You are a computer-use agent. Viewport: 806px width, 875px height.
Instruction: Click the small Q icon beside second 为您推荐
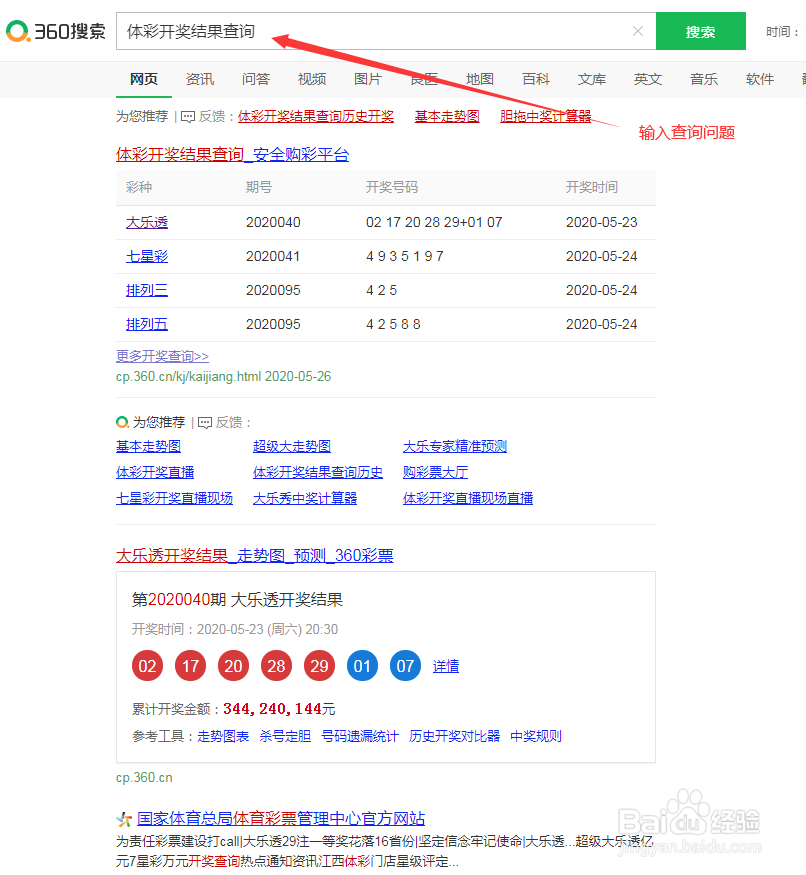pyautogui.click(x=122, y=422)
